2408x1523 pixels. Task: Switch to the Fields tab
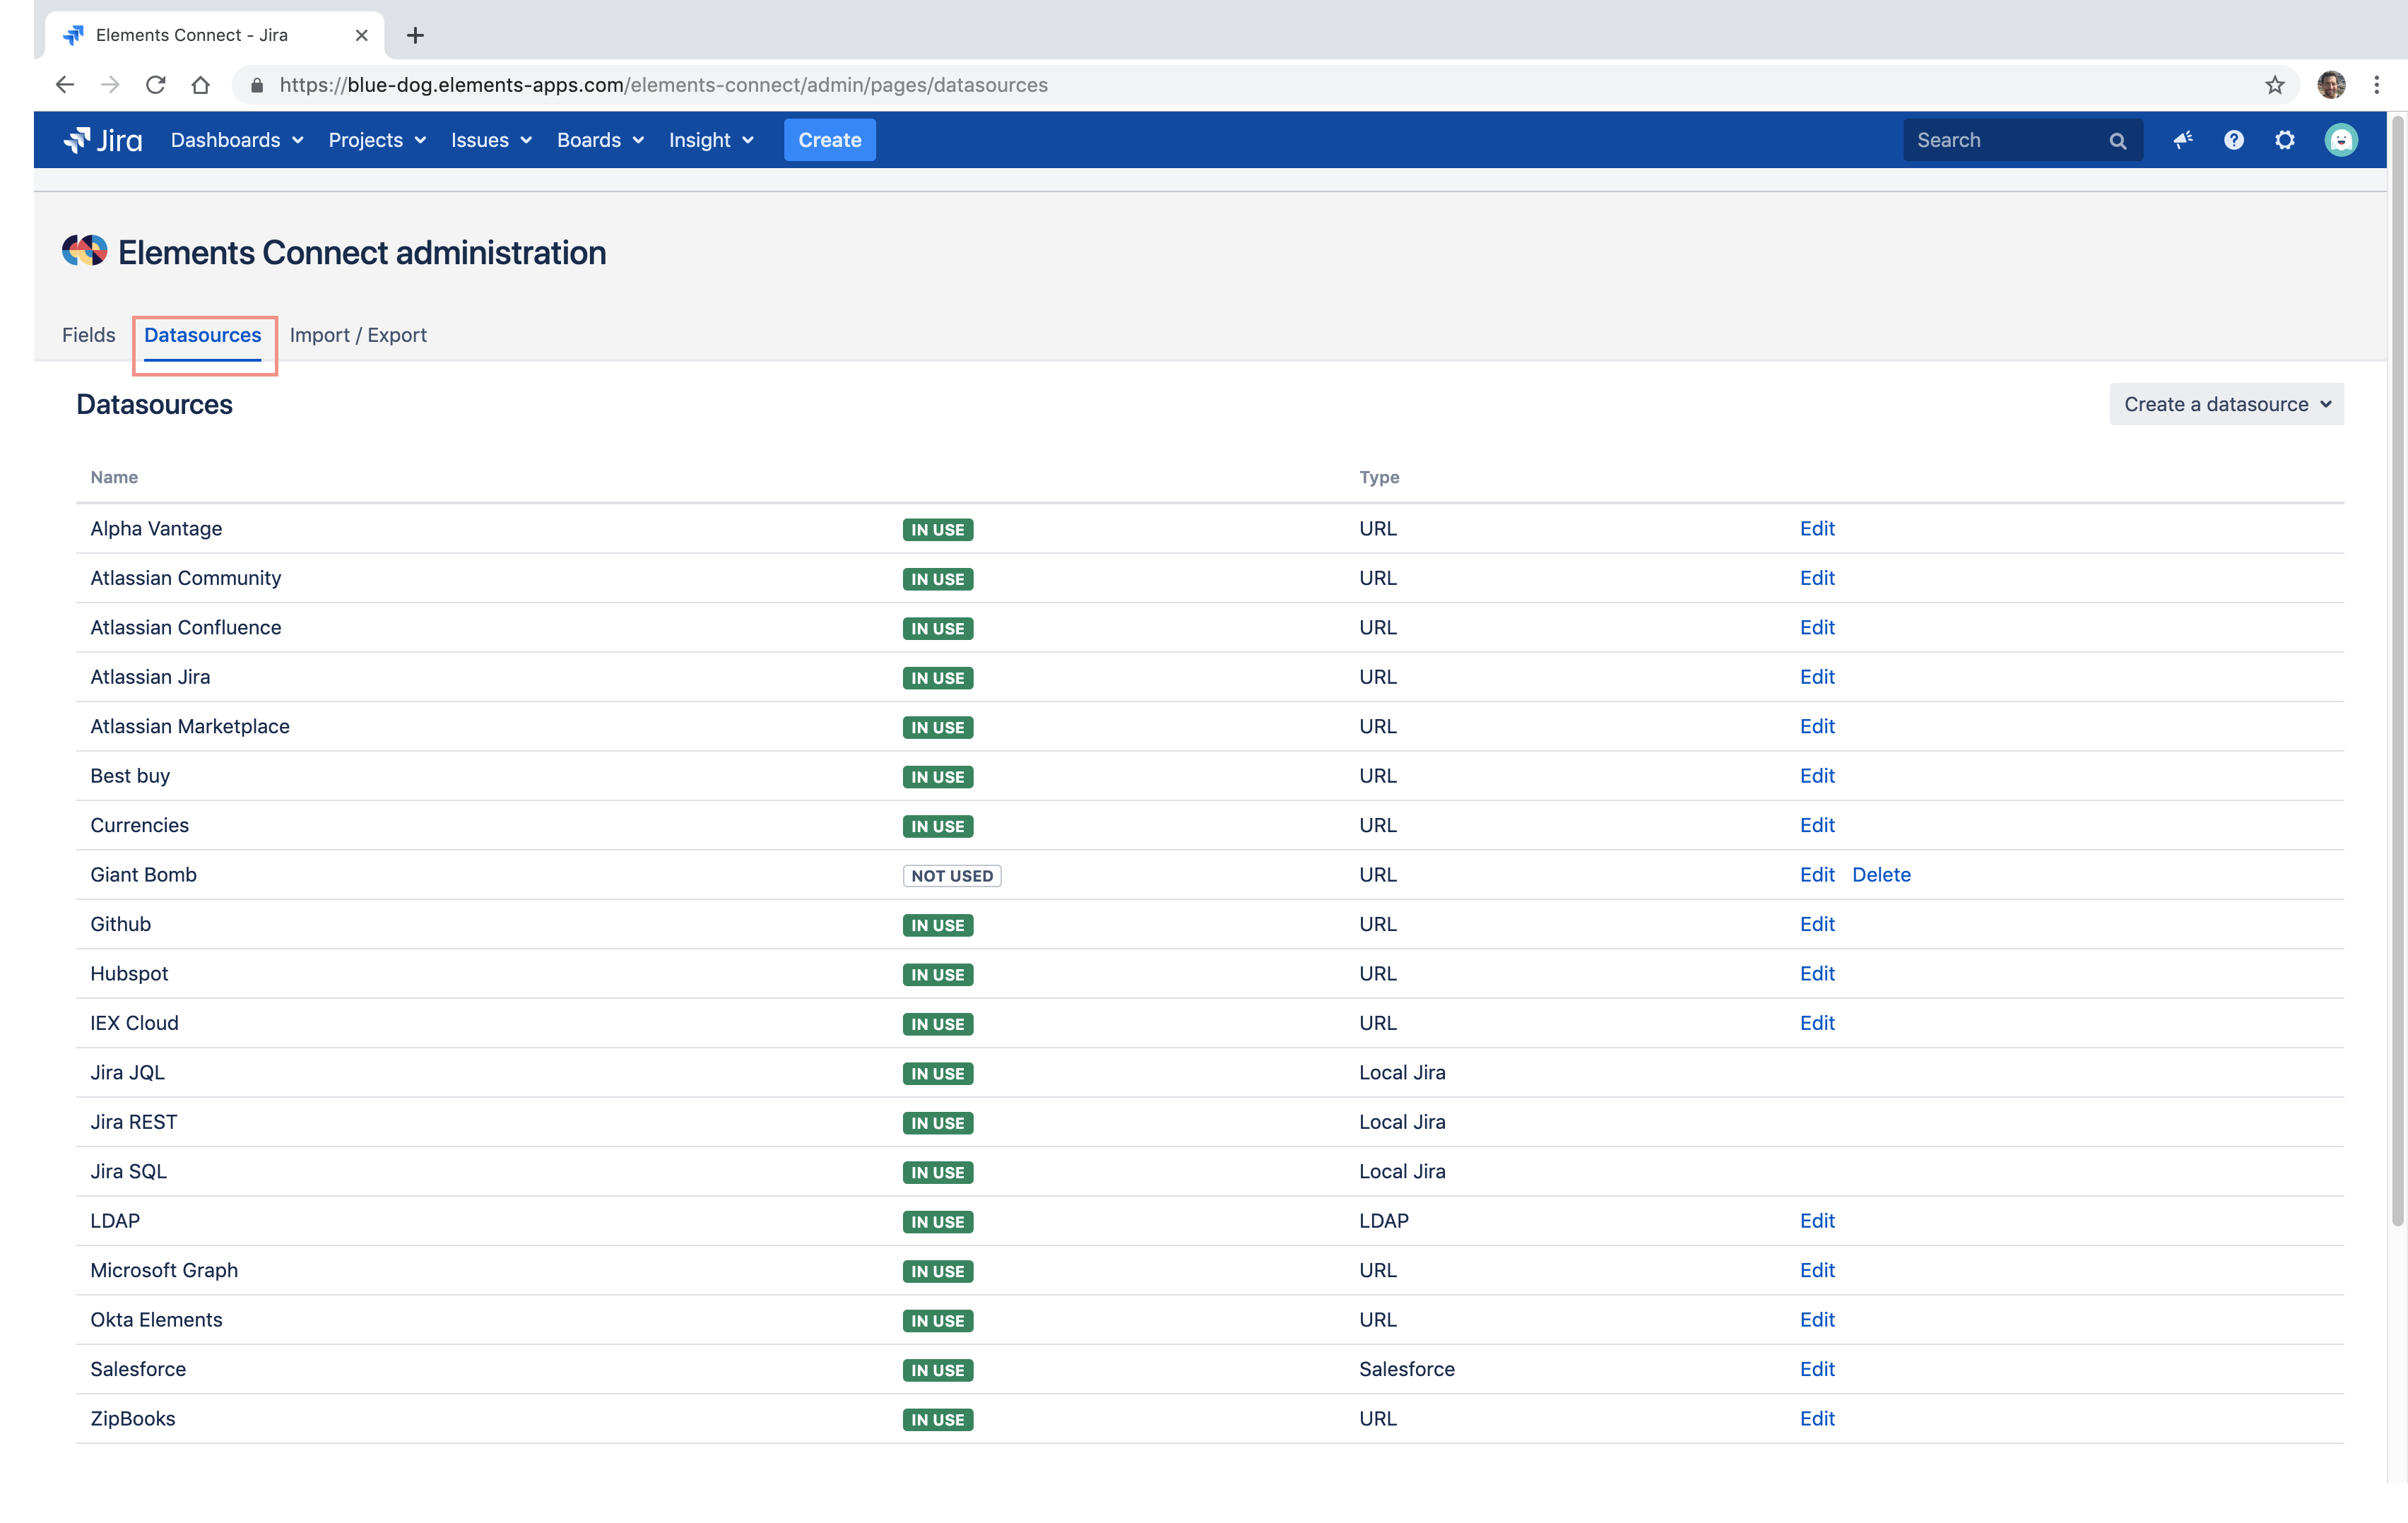[x=88, y=335]
